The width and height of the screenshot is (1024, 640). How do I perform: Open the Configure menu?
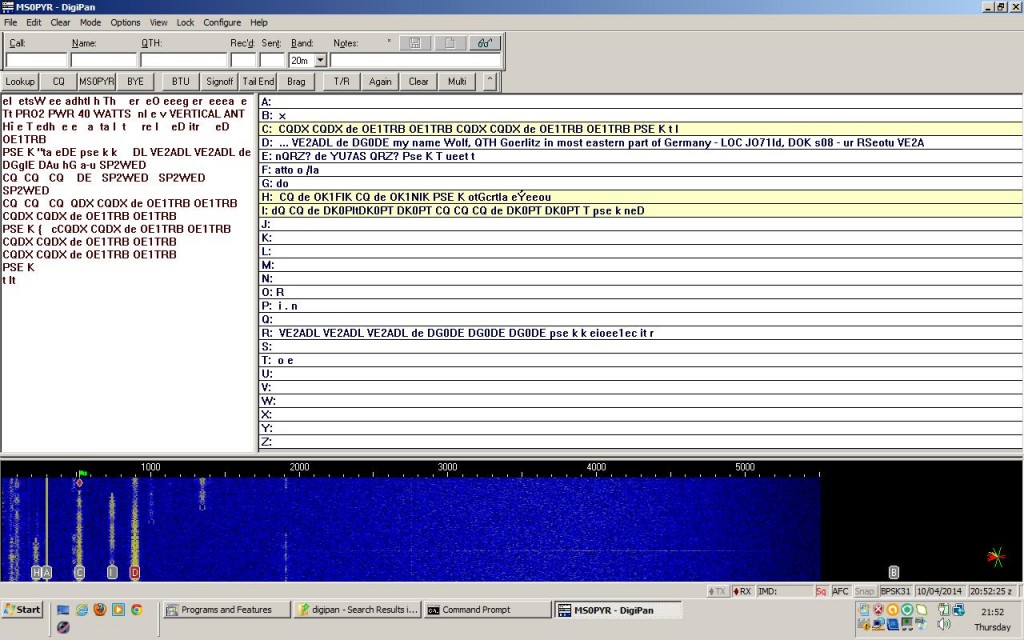[x=222, y=22]
